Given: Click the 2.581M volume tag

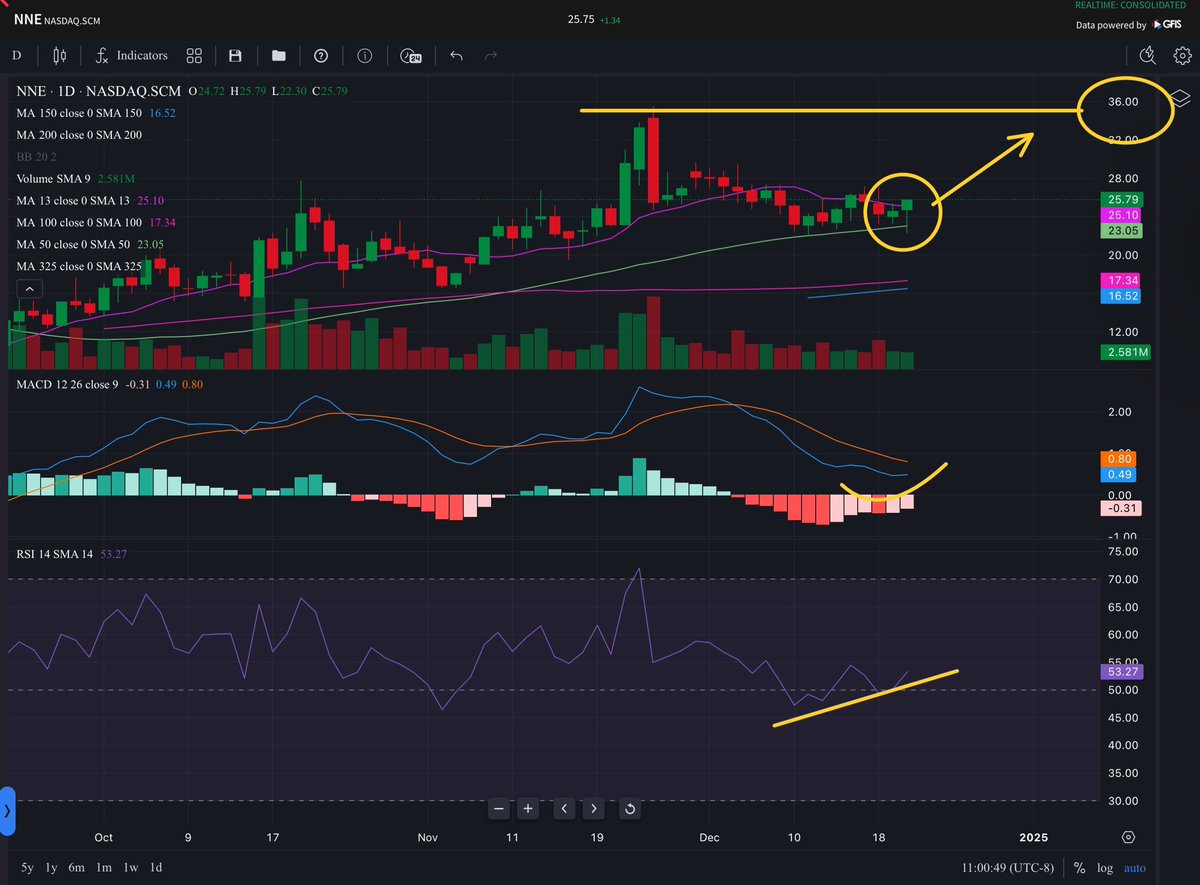Looking at the screenshot, I should click(x=1125, y=352).
